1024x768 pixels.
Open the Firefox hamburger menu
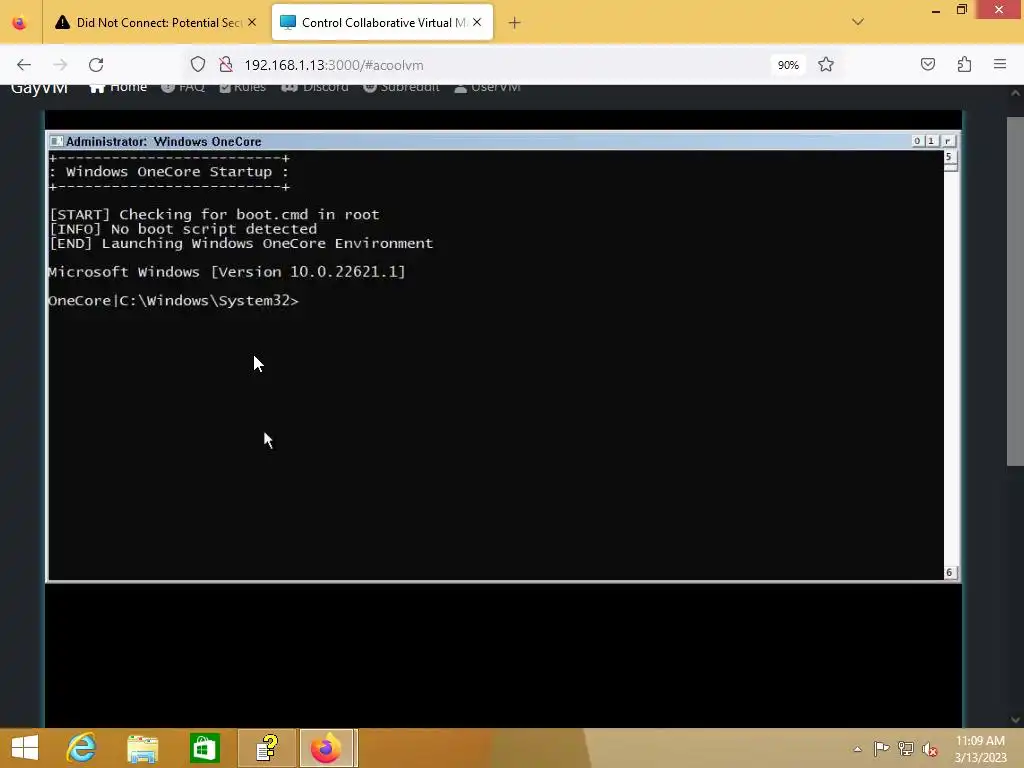point(1000,64)
